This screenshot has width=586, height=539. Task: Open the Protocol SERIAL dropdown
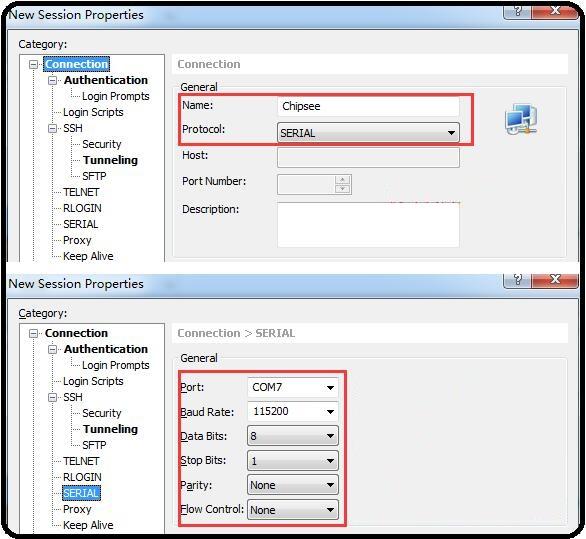[x=368, y=133]
